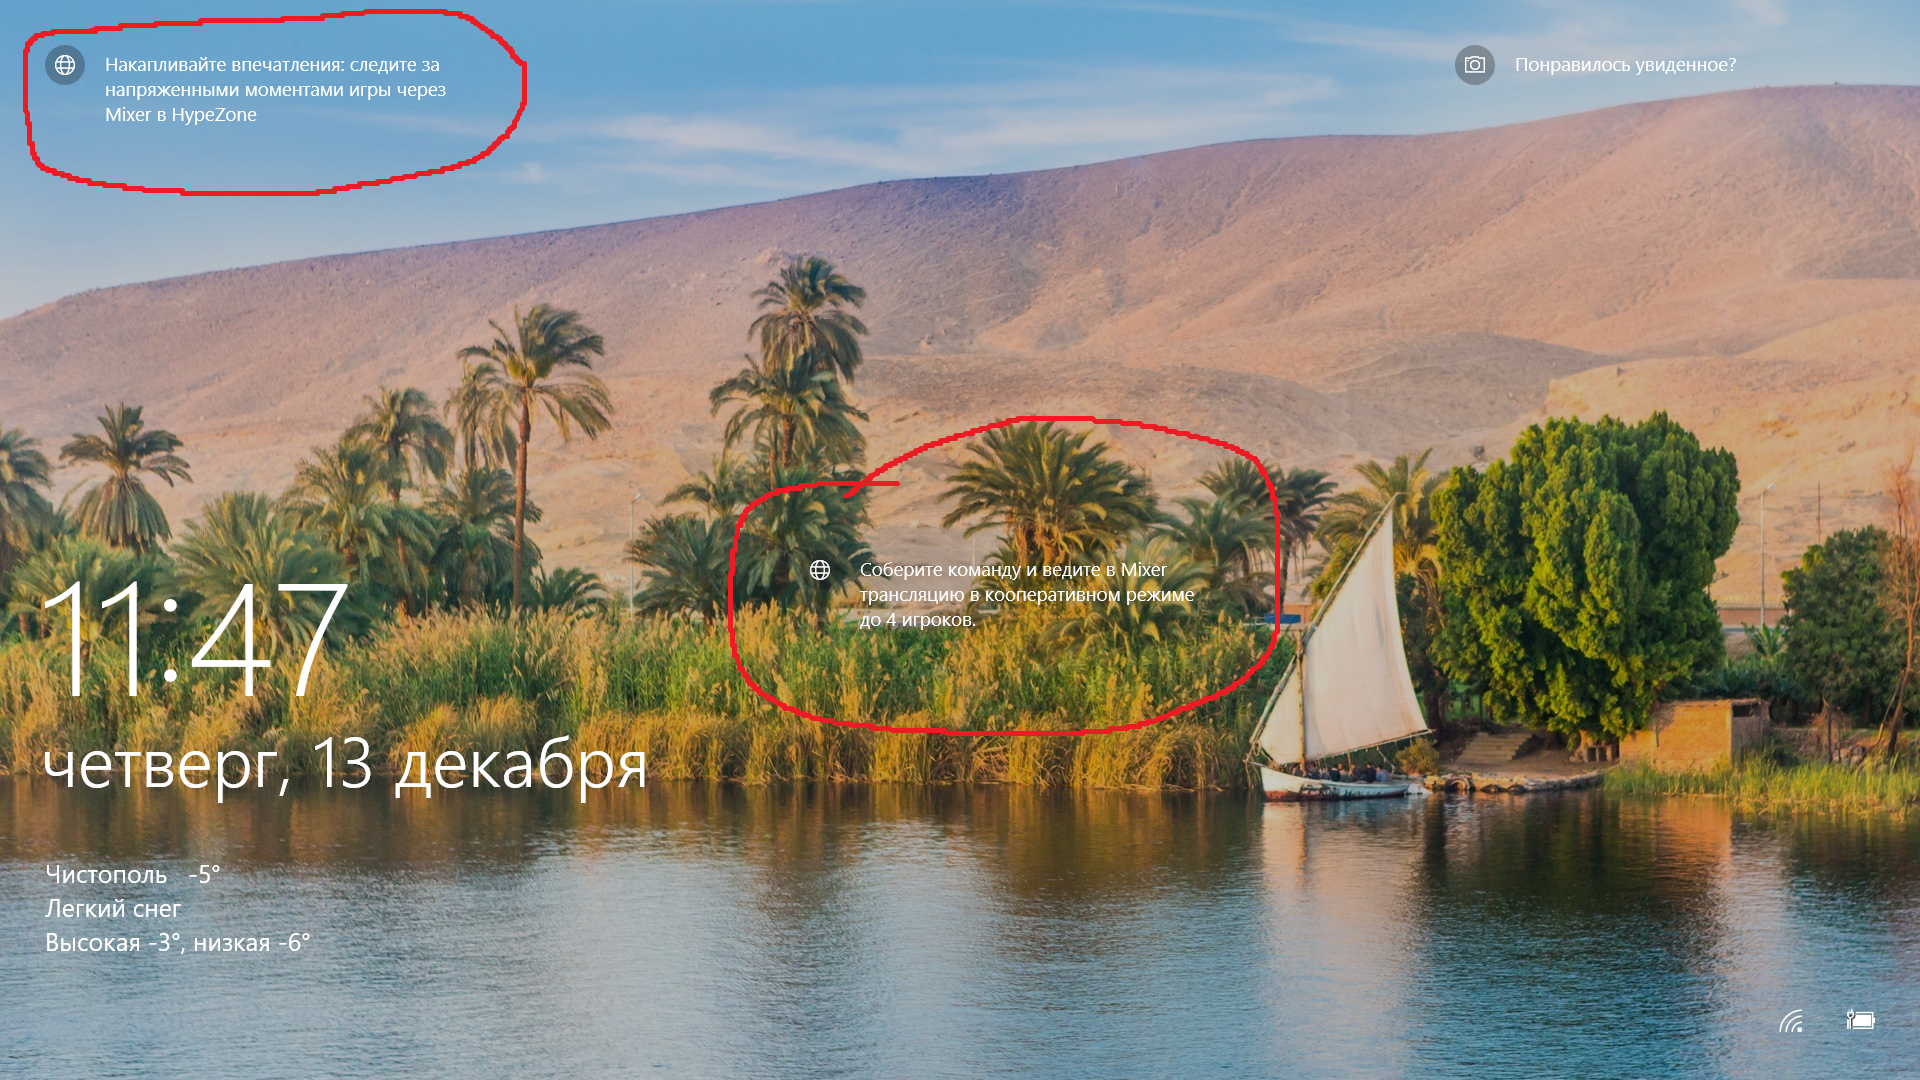Click the weather city name 'Чистополь'
This screenshot has height=1080, width=1920.
click(106, 874)
